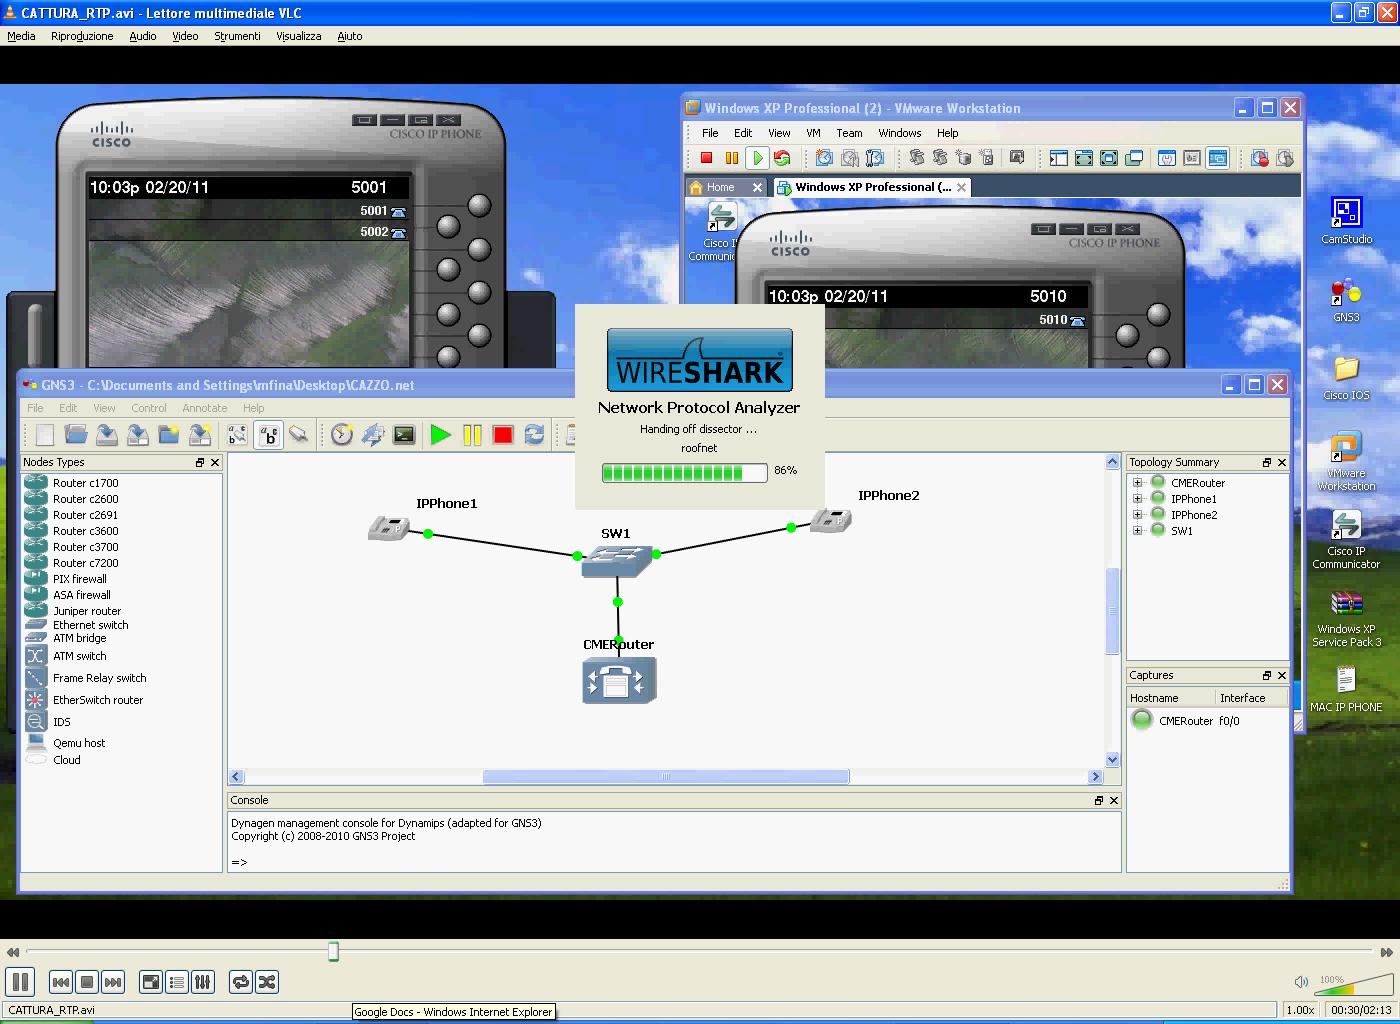
Task: Open console to all devices (terminal icon)
Action: point(404,434)
